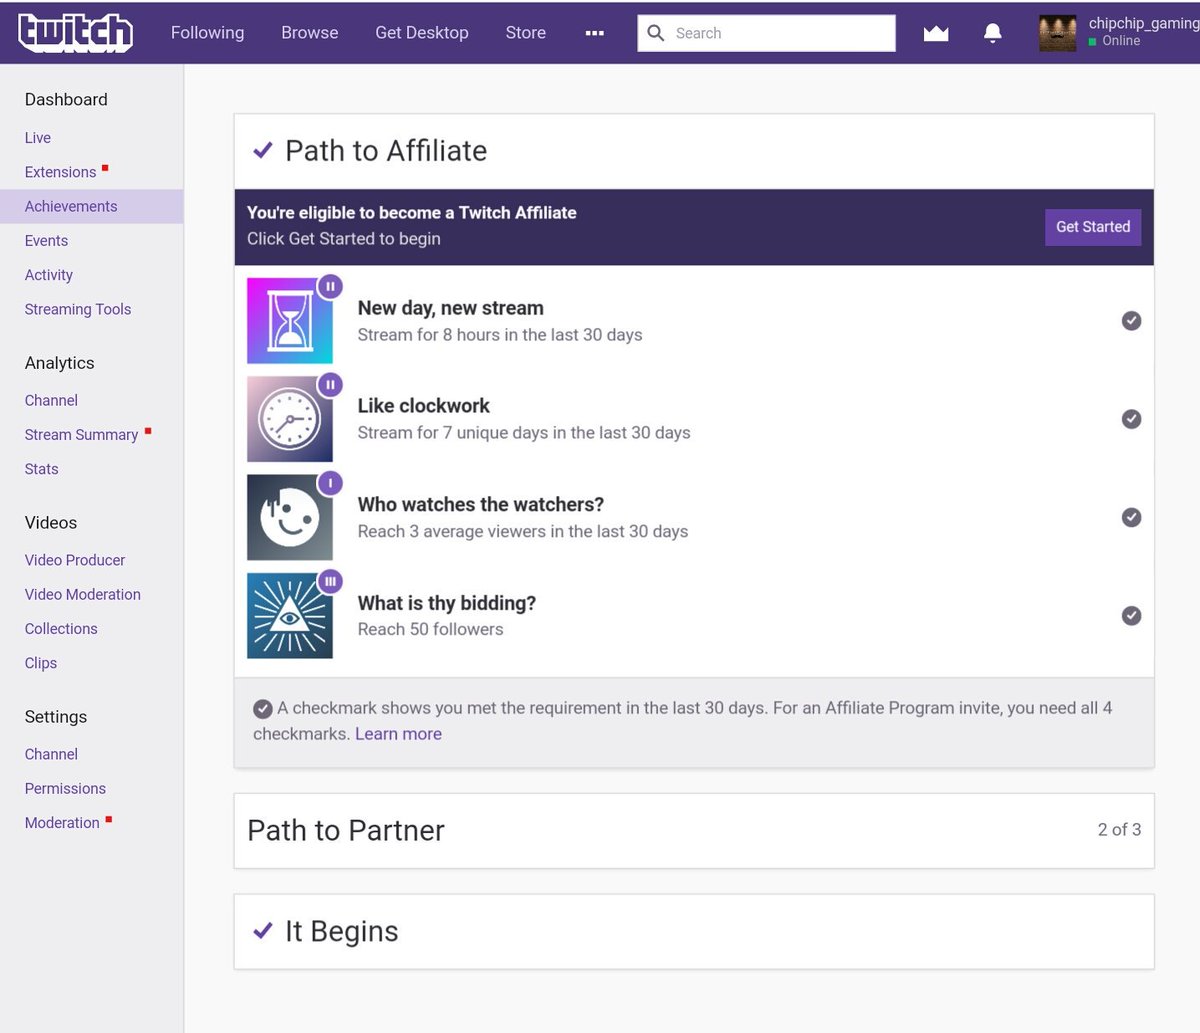Click the smiley face watchers icon

click(290, 517)
